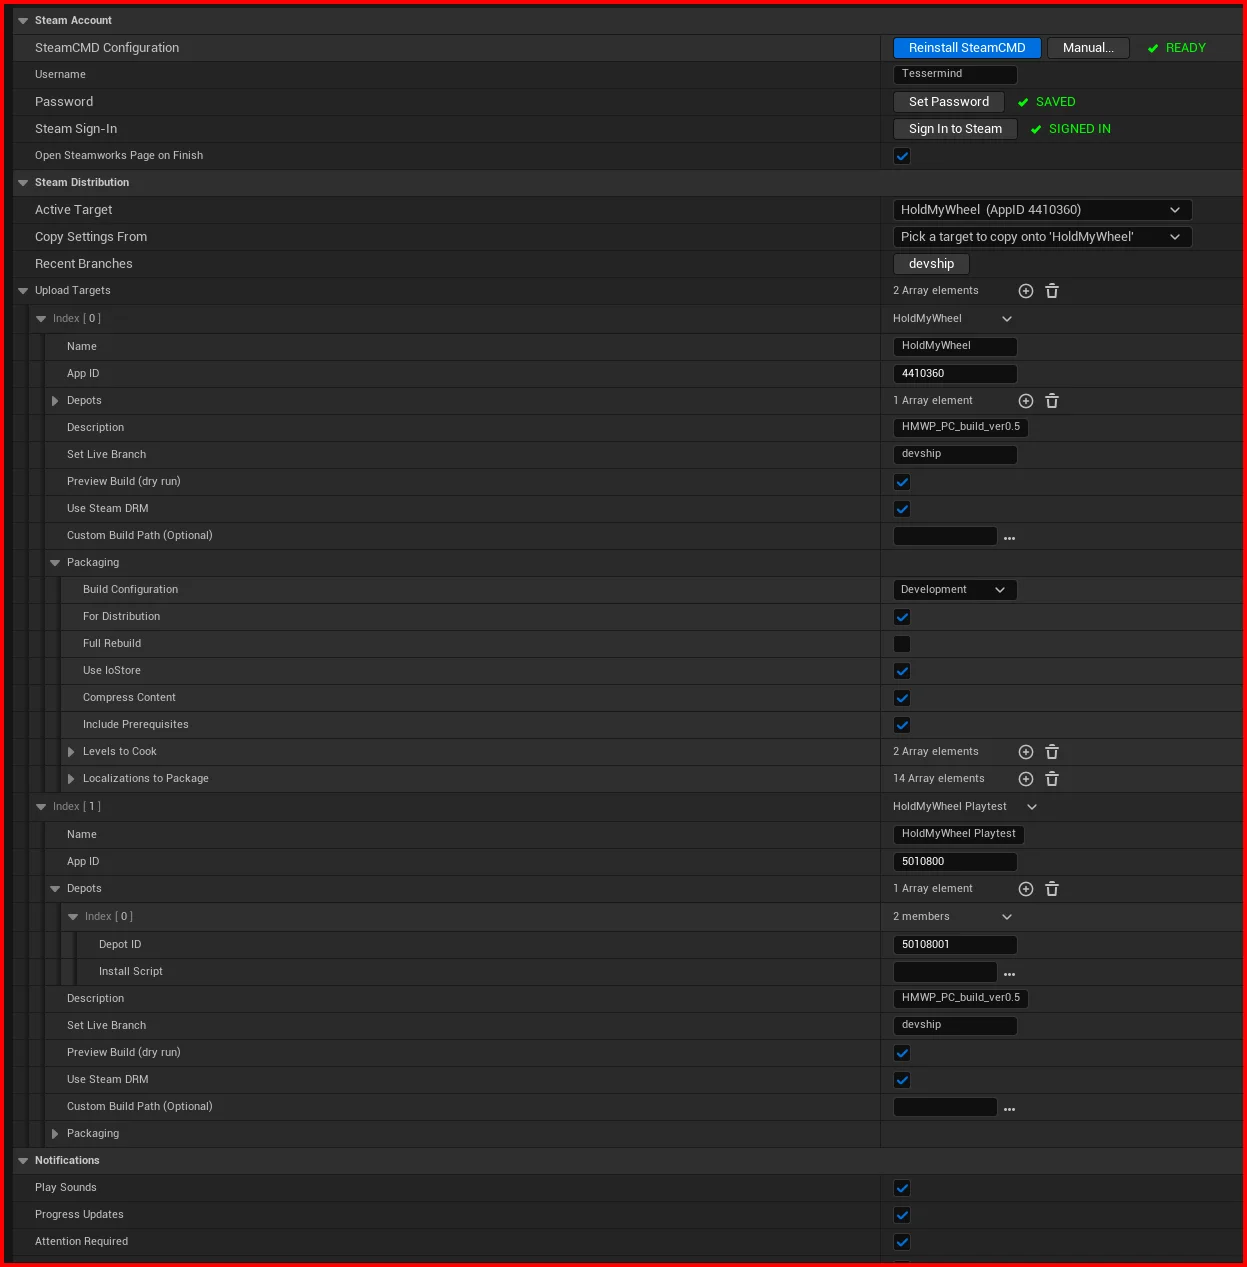Click Reinstall SteamCMD button
This screenshot has width=1247, height=1267.
[967, 48]
